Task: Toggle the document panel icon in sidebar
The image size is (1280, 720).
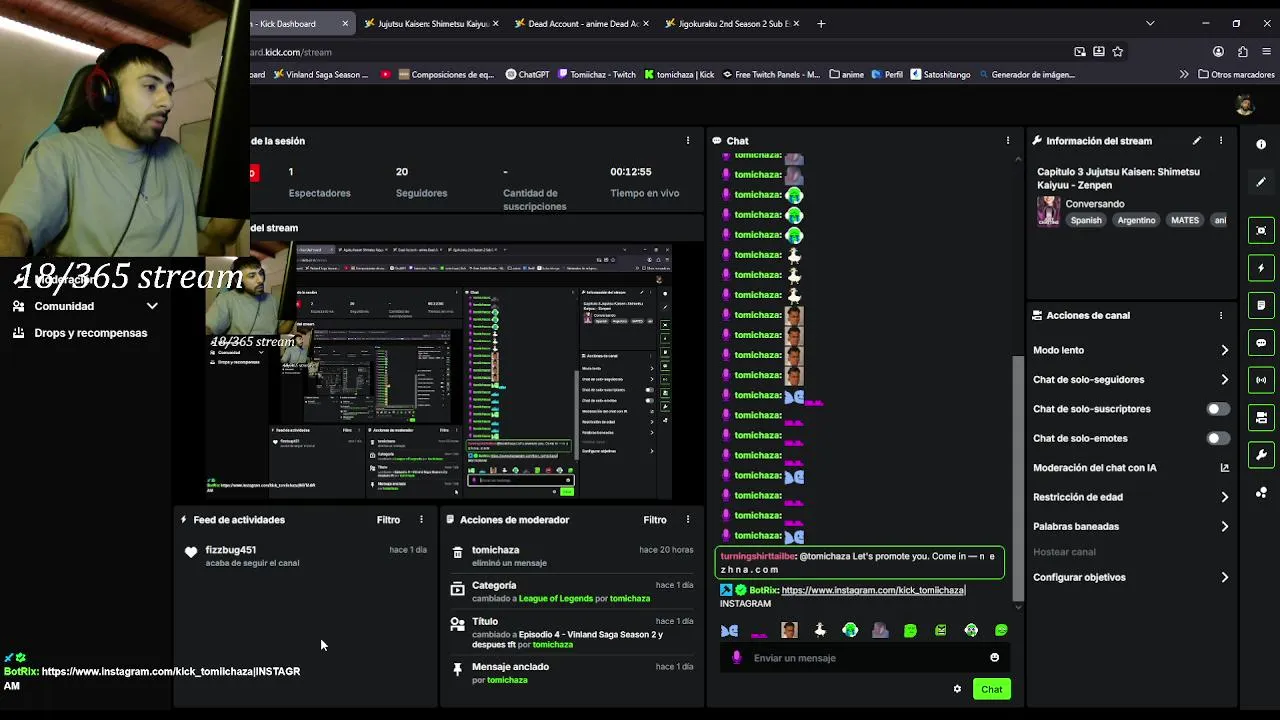Action: click(1261, 305)
